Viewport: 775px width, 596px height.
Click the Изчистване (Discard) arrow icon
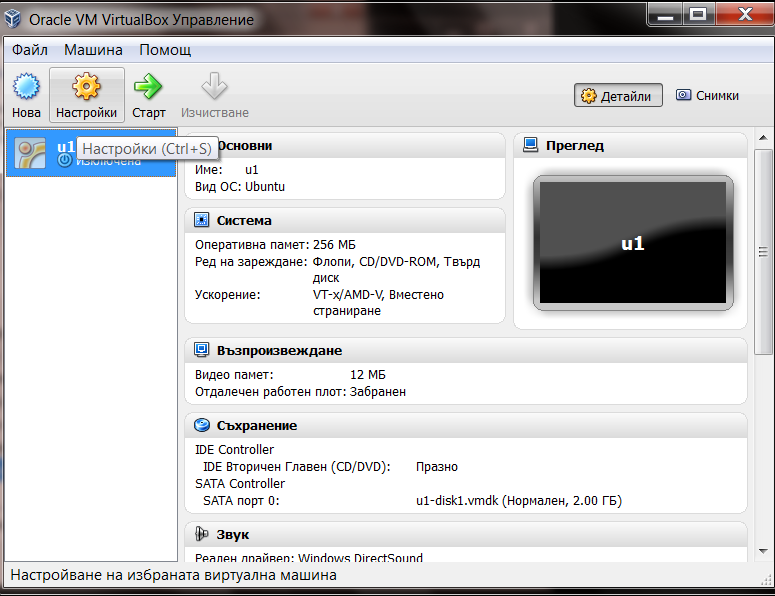(214, 88)
